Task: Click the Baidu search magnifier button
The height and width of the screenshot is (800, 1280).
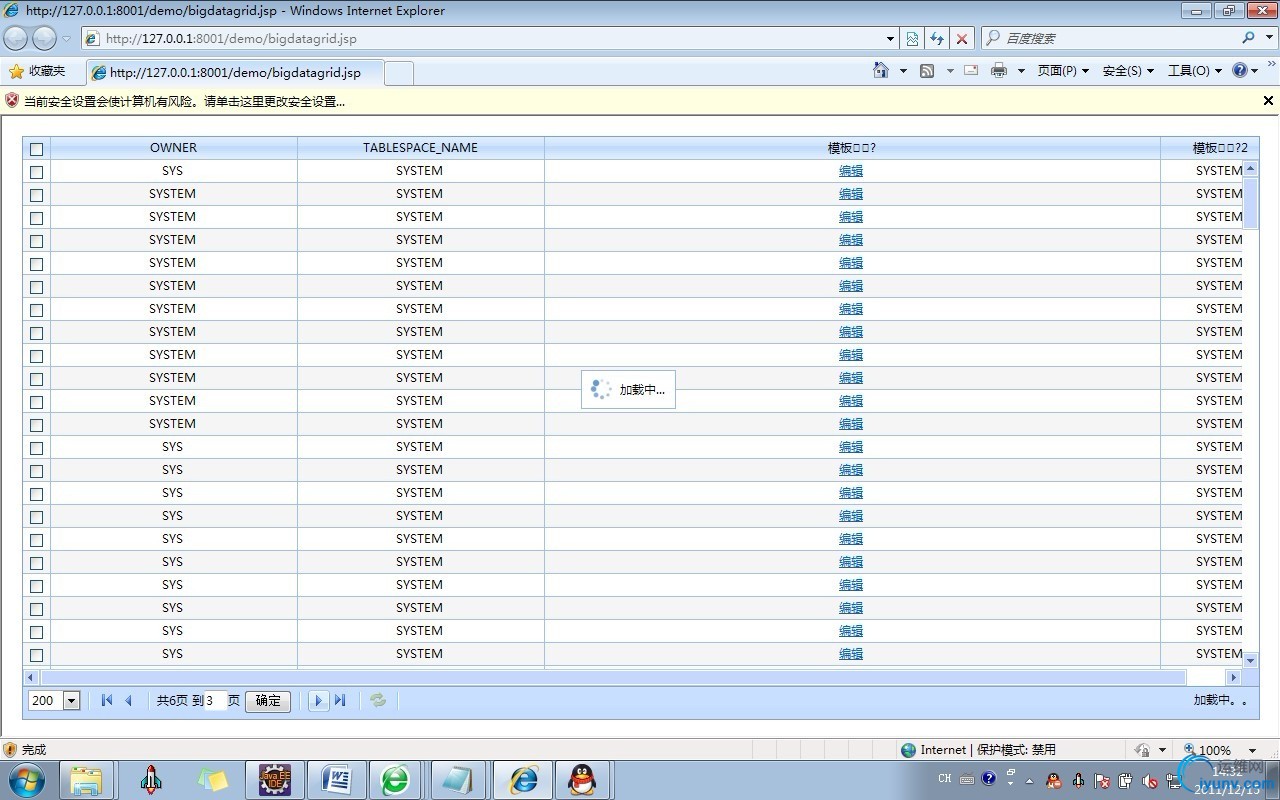Action: tap(1248, 38)
